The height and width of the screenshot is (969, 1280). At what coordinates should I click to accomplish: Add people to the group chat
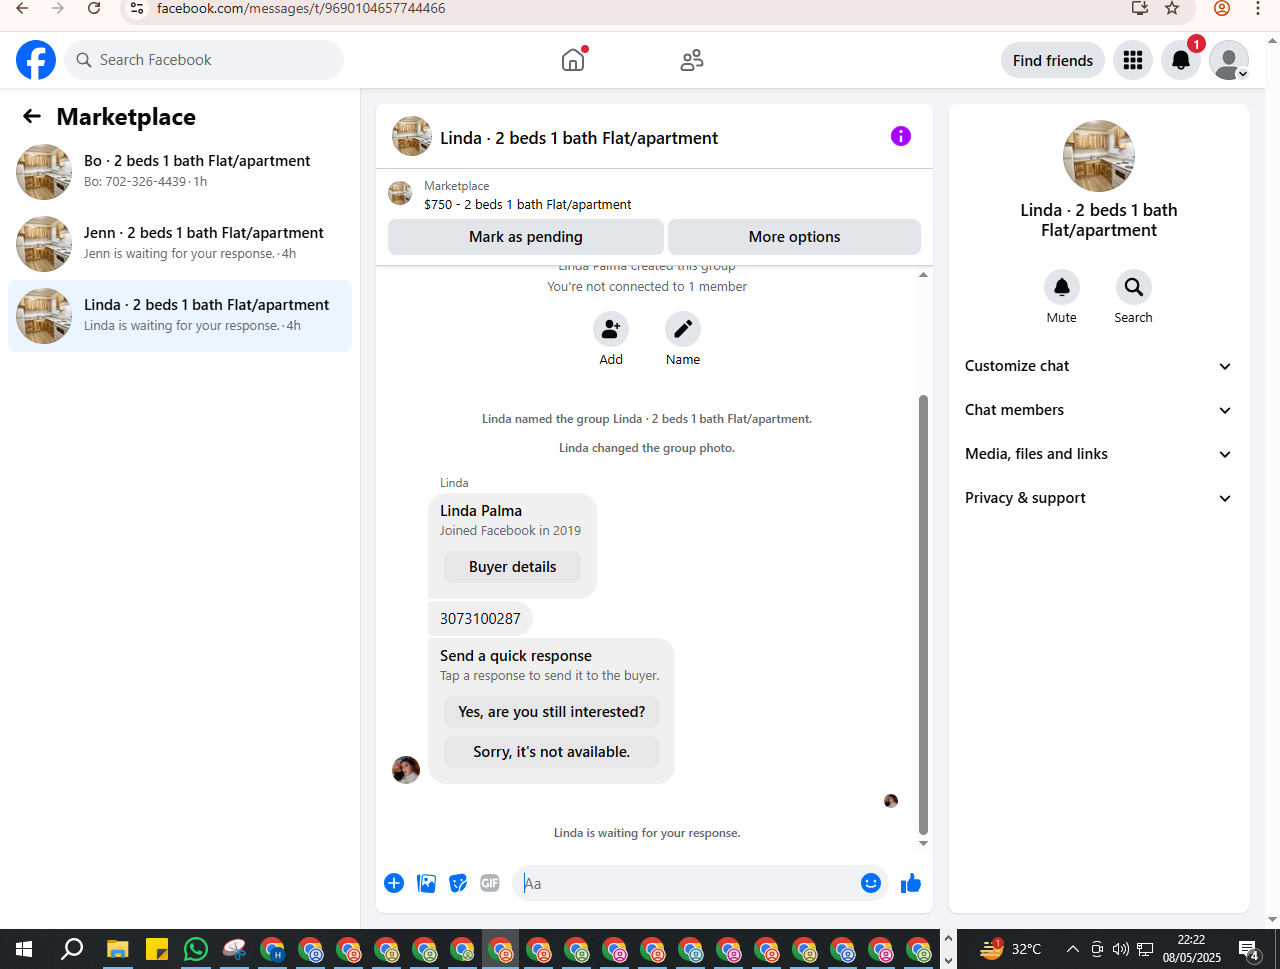(611, 329)
